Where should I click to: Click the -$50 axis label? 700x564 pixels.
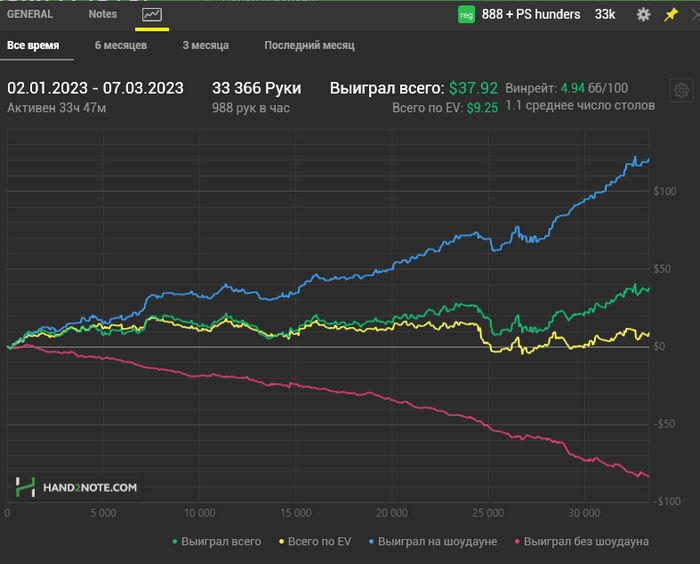pos(664,424)
